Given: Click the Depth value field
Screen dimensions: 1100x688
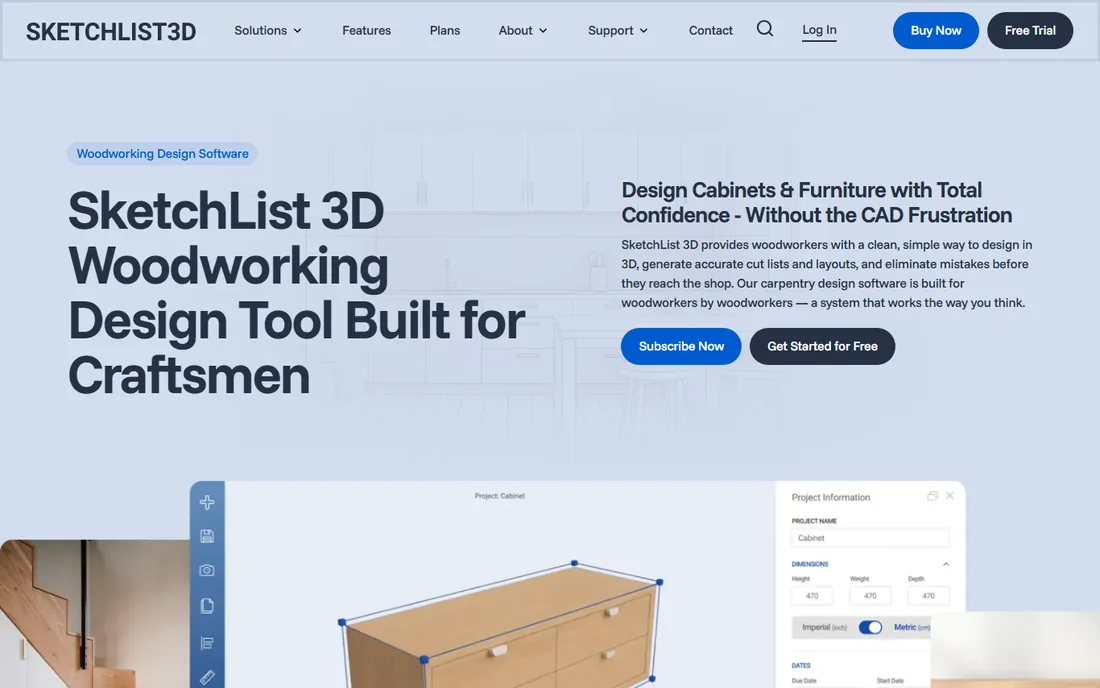Looking at the screenshot, I should coord(928,595).
